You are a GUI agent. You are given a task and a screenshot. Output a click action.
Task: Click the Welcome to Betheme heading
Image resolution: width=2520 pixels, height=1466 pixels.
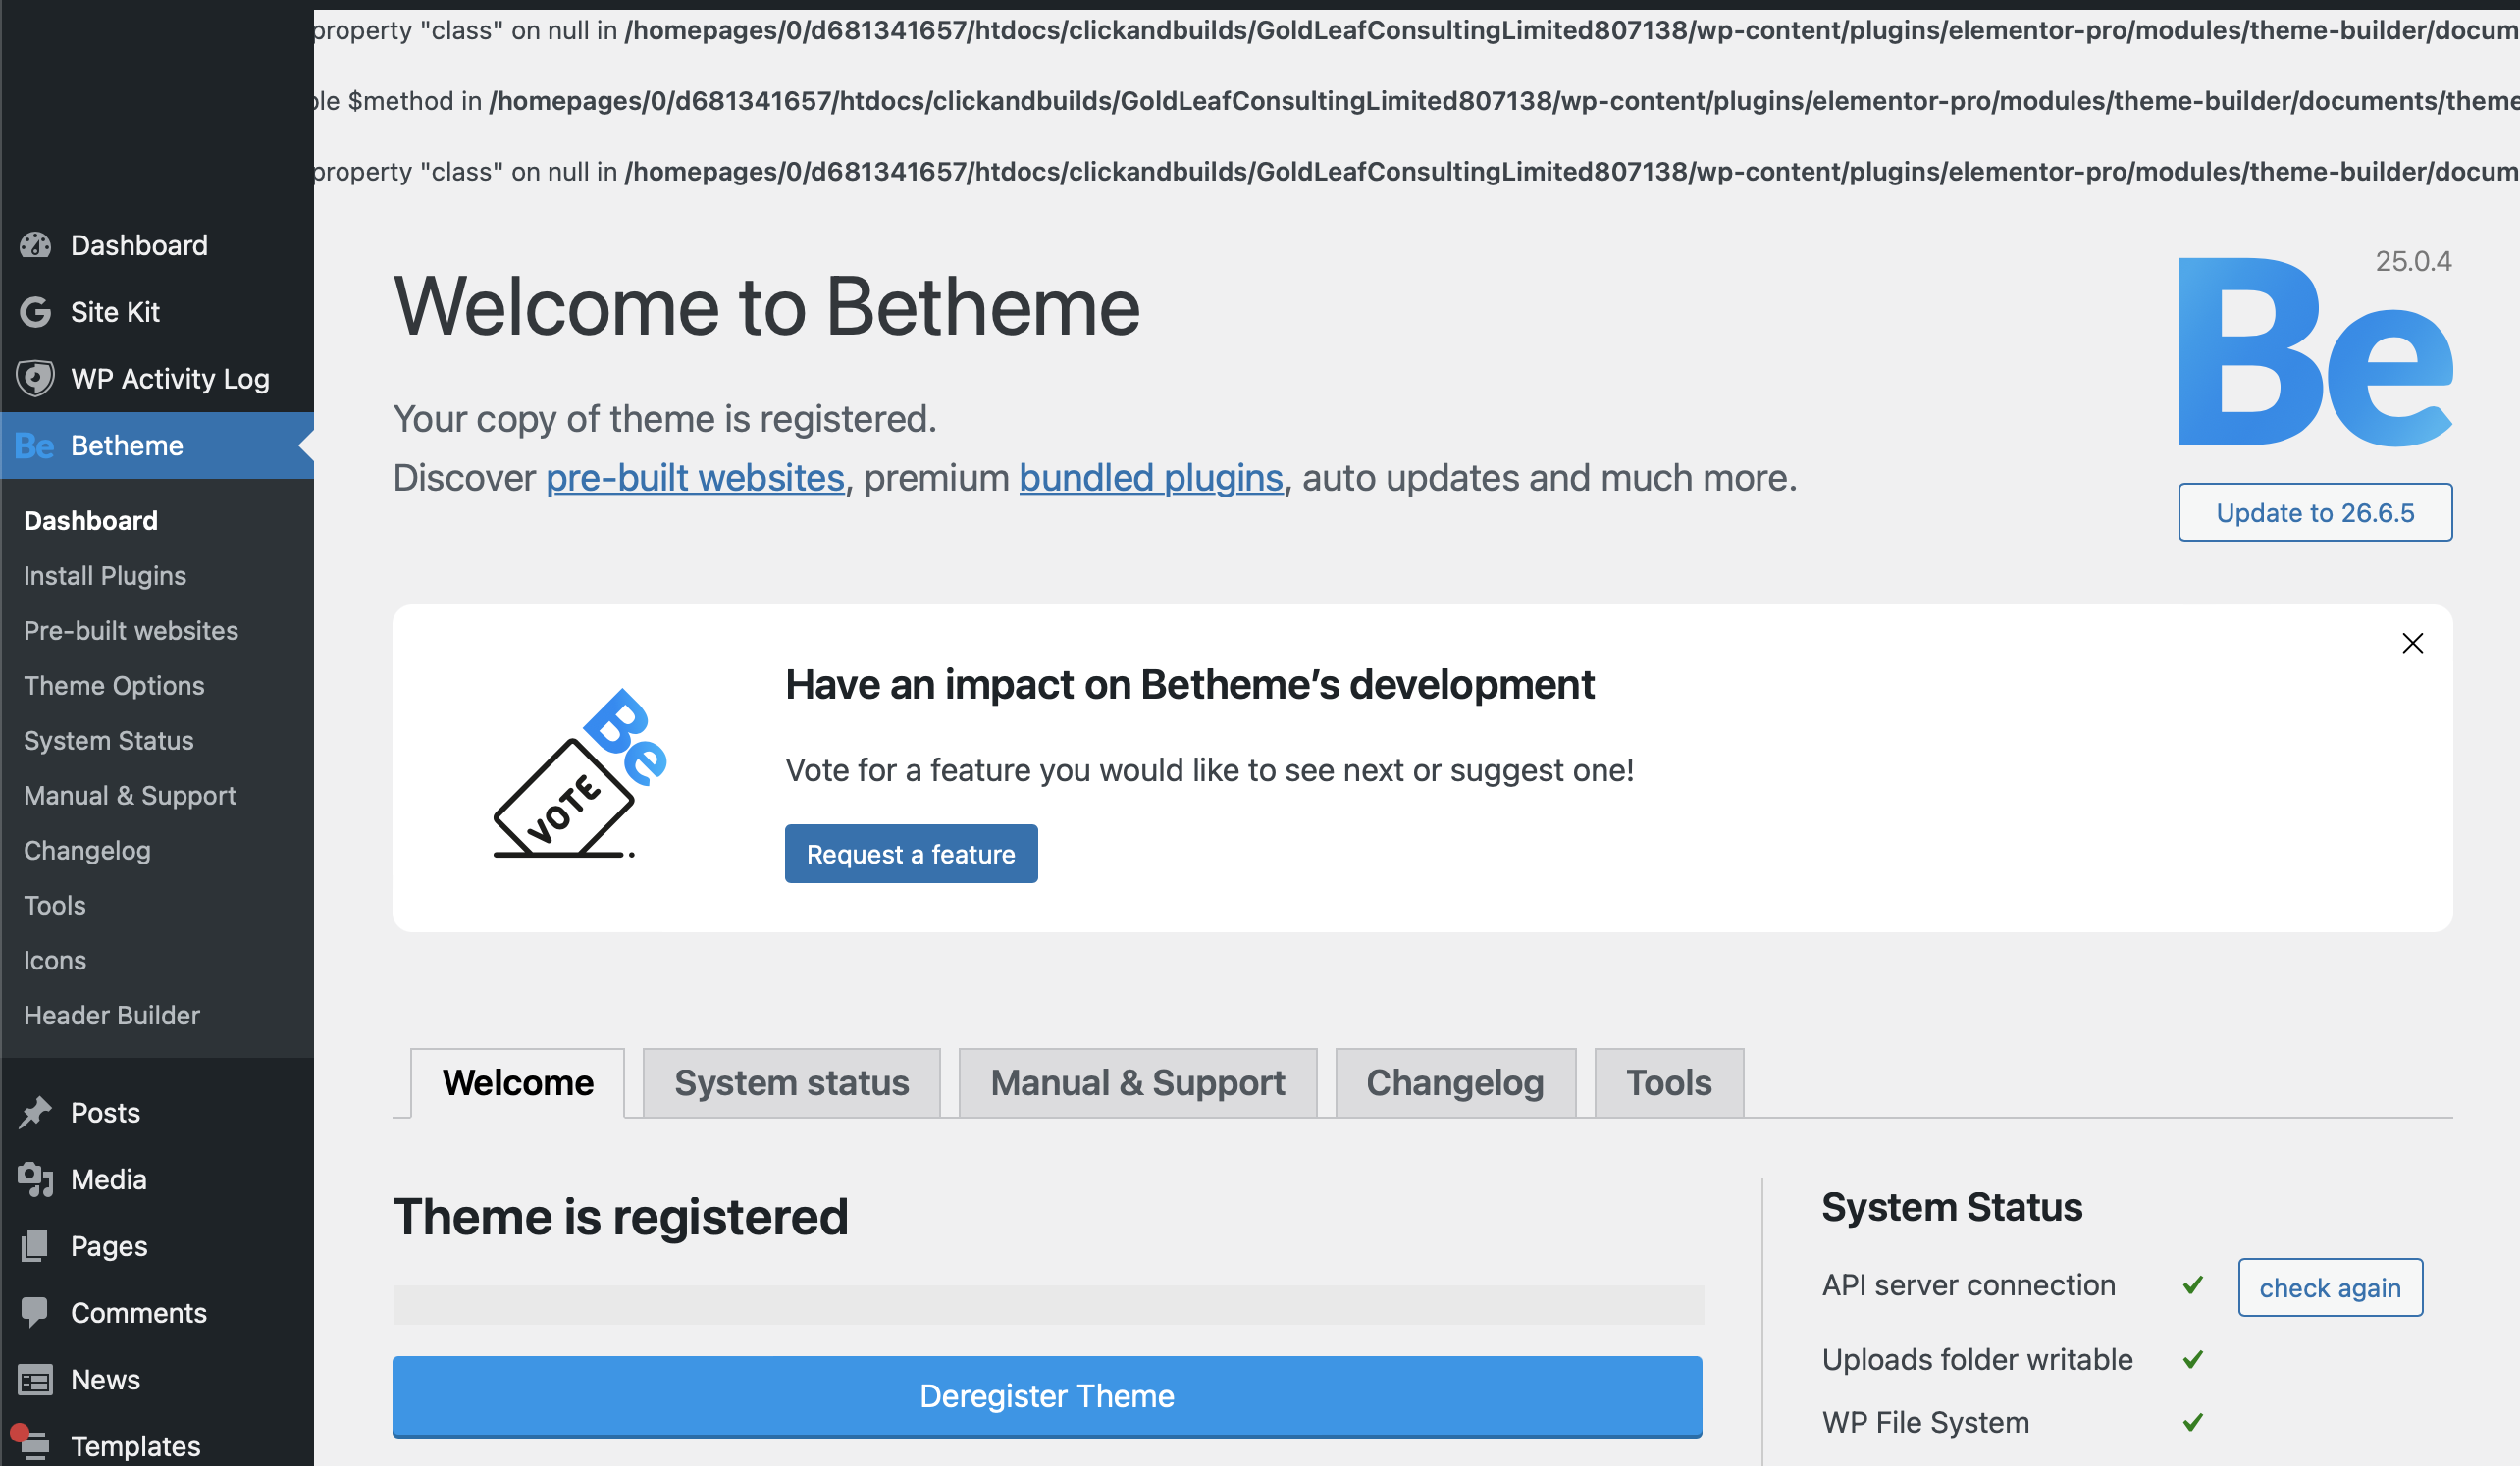(x=767, y=307)
